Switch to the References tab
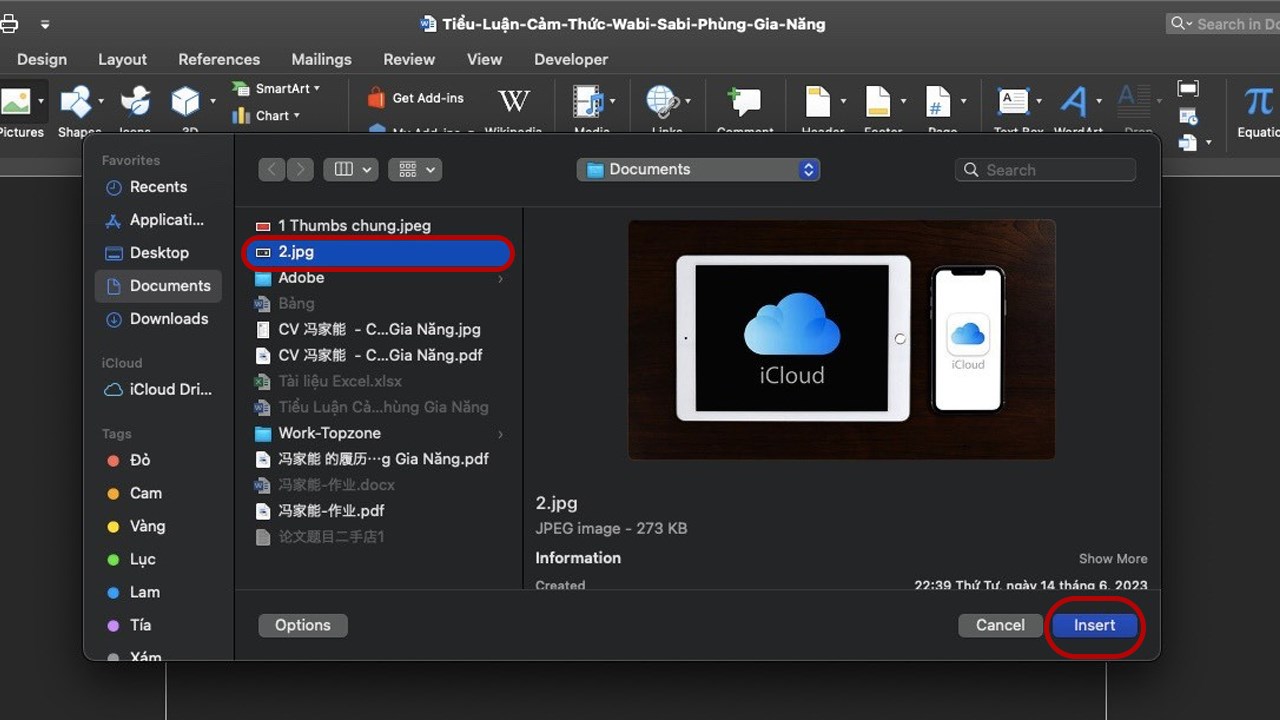The height and width of the screenshot is (720, 1280). (x=219, y=59)
